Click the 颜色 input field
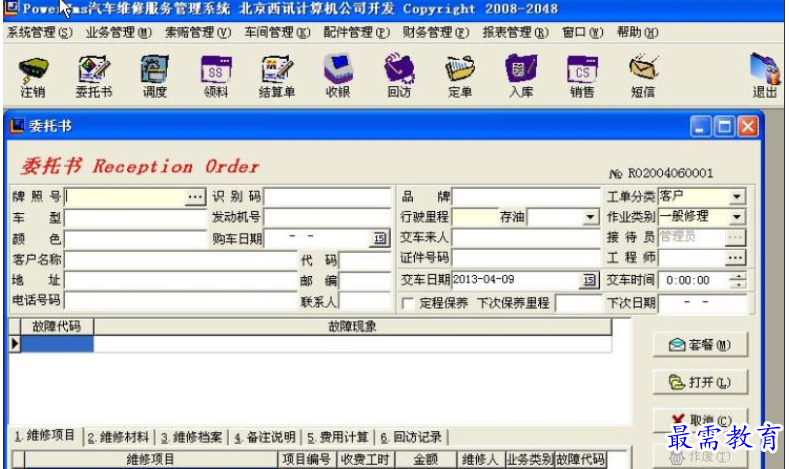 (135, 239)
